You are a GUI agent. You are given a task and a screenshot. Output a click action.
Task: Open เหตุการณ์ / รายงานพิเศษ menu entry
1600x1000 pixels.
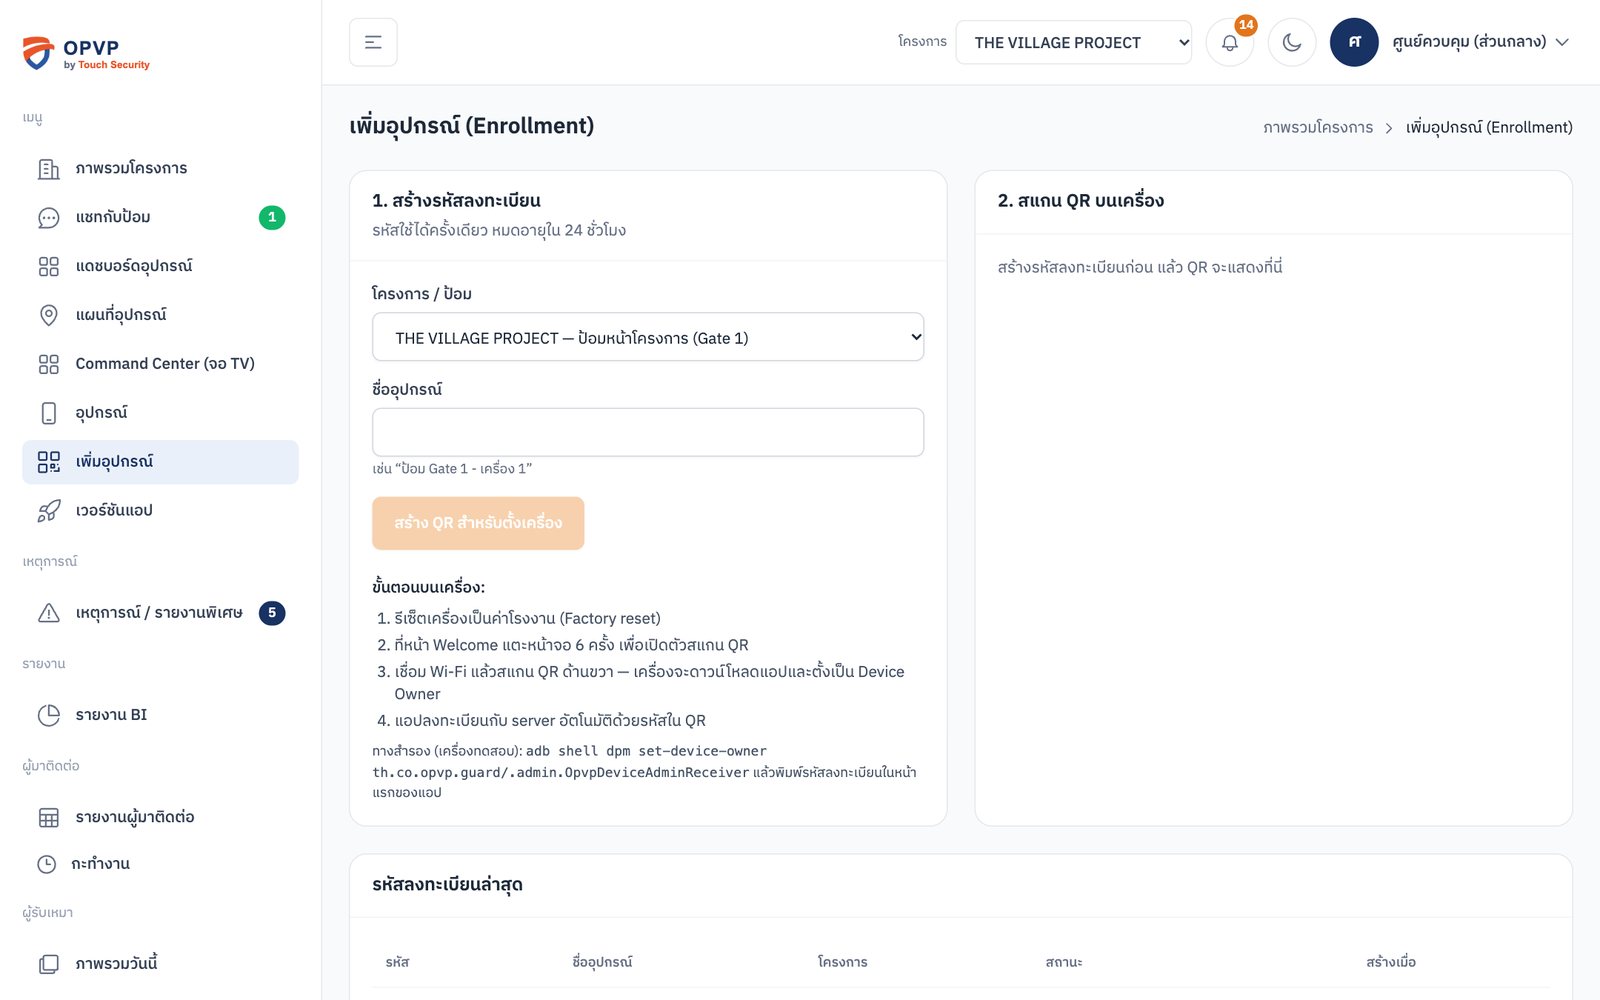(160, 613)
